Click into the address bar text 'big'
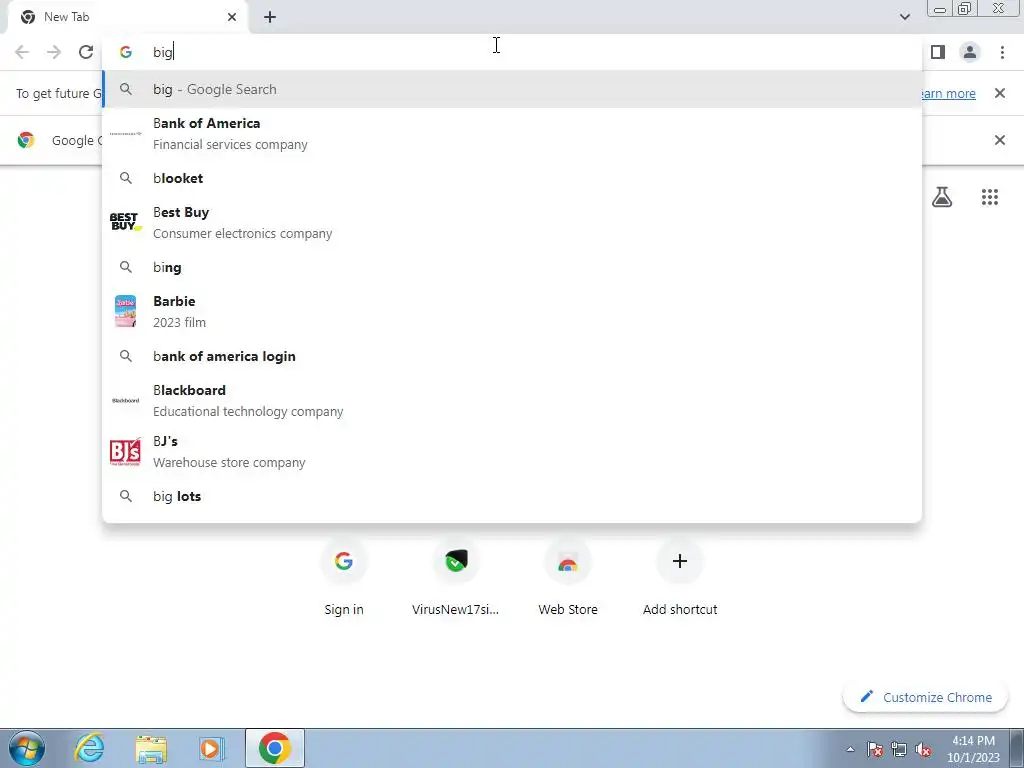This screenshot has height=768, width=1024. (163, 52)
